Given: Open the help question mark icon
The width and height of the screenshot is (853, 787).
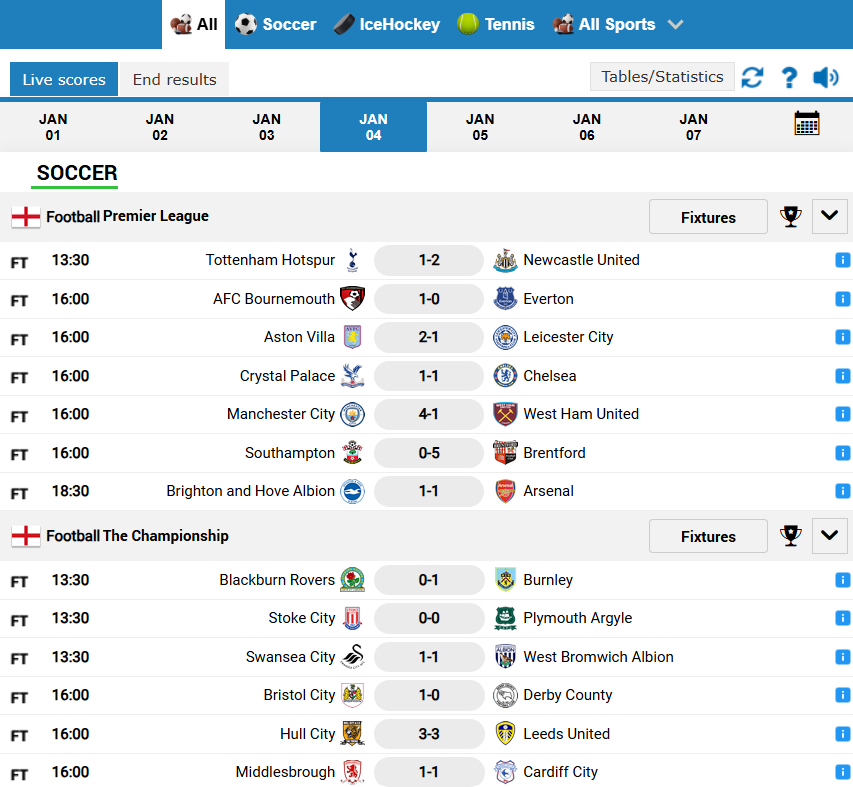Looking at the screenshot, I should pos(789,76).
